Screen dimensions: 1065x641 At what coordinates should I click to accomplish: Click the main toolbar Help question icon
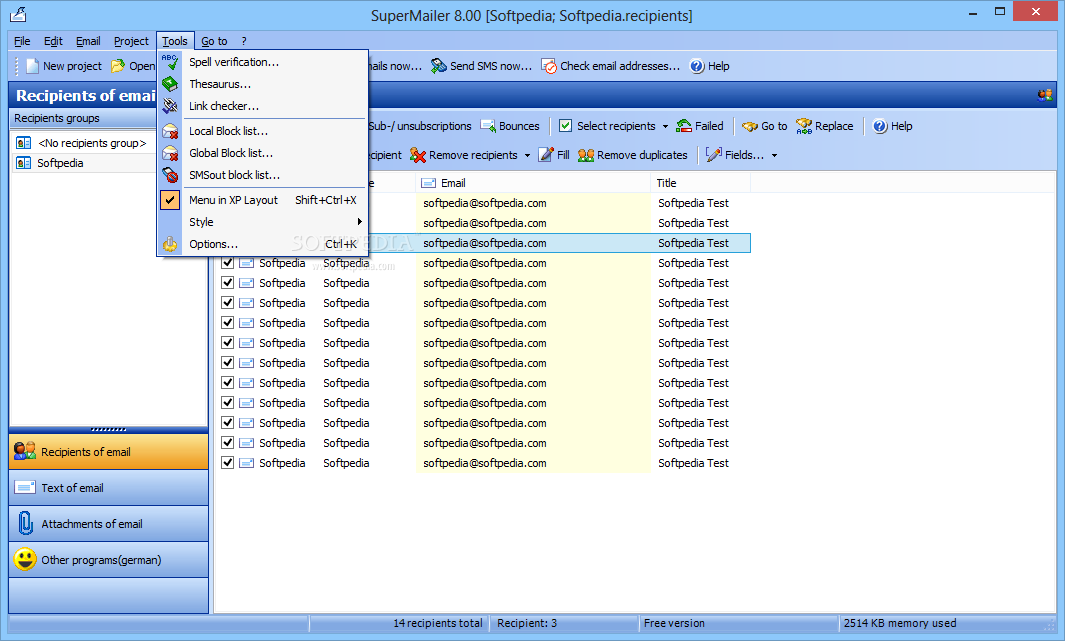point(697,66)
